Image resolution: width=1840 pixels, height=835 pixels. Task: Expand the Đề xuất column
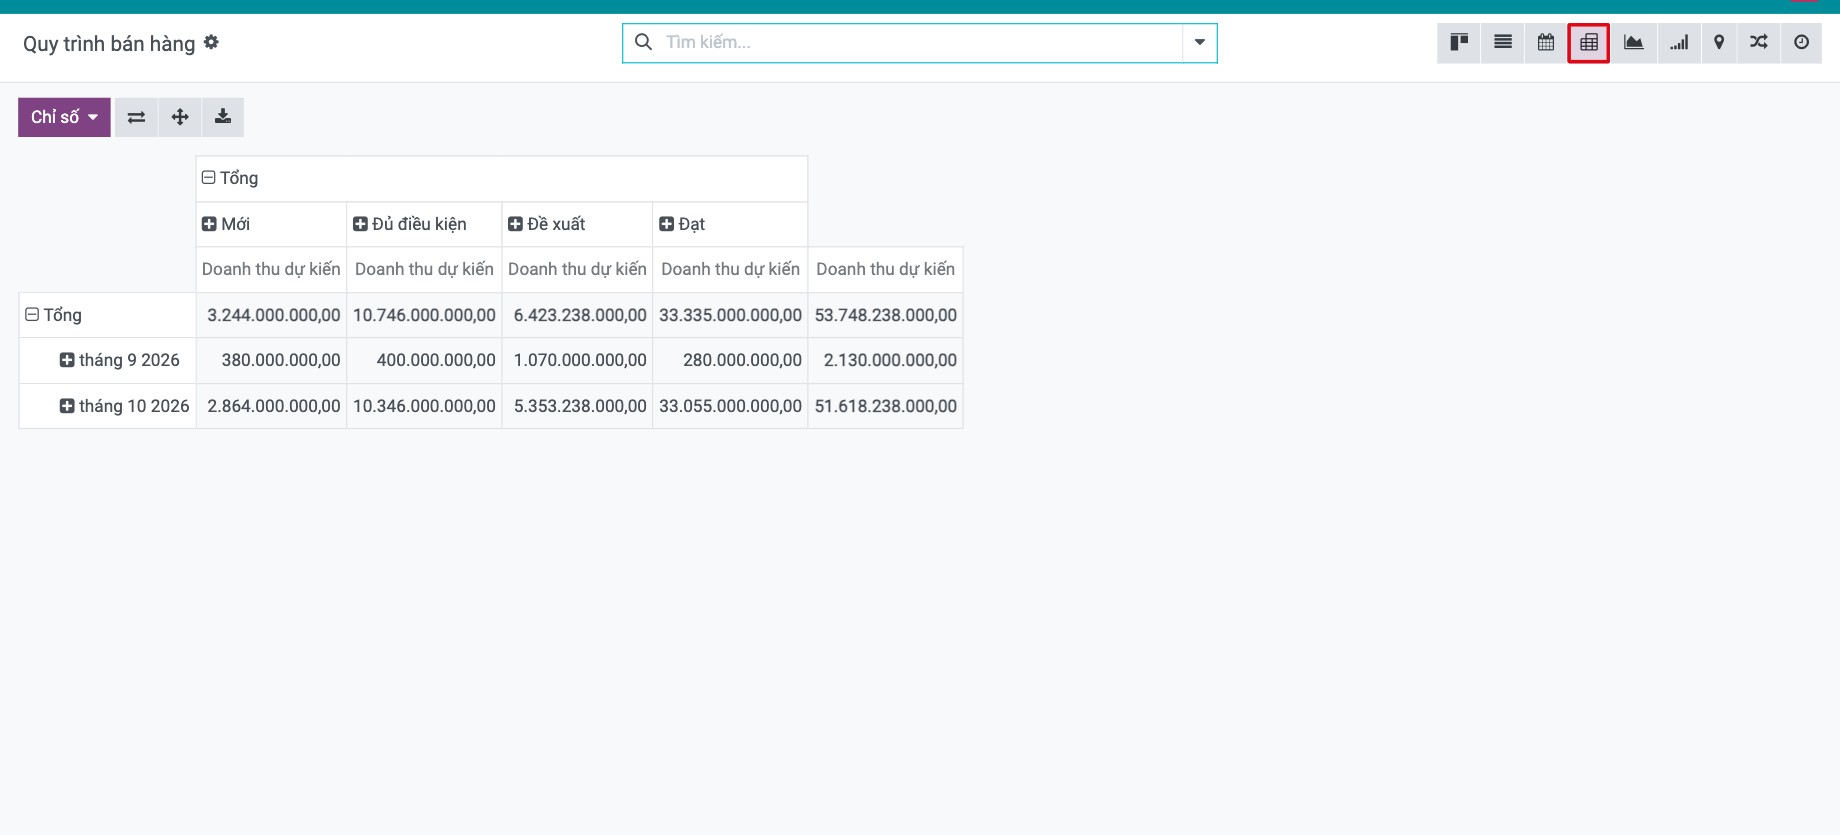click(547, 224)
